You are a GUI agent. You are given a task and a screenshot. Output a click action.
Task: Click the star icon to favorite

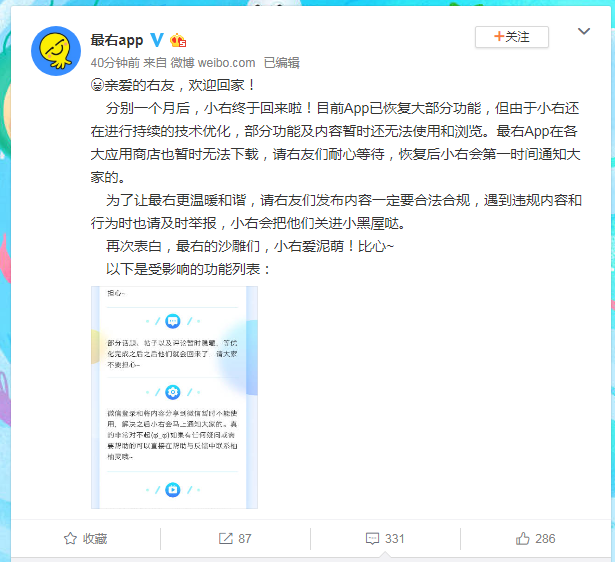coord(70,538)
